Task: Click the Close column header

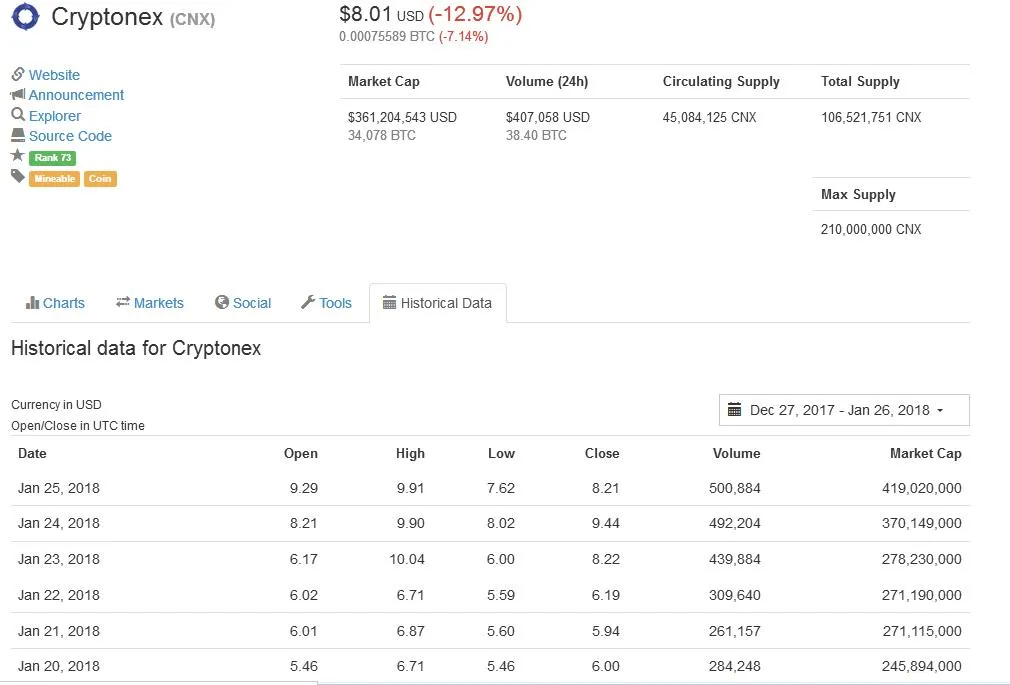Action: click(x=602, y=454)
